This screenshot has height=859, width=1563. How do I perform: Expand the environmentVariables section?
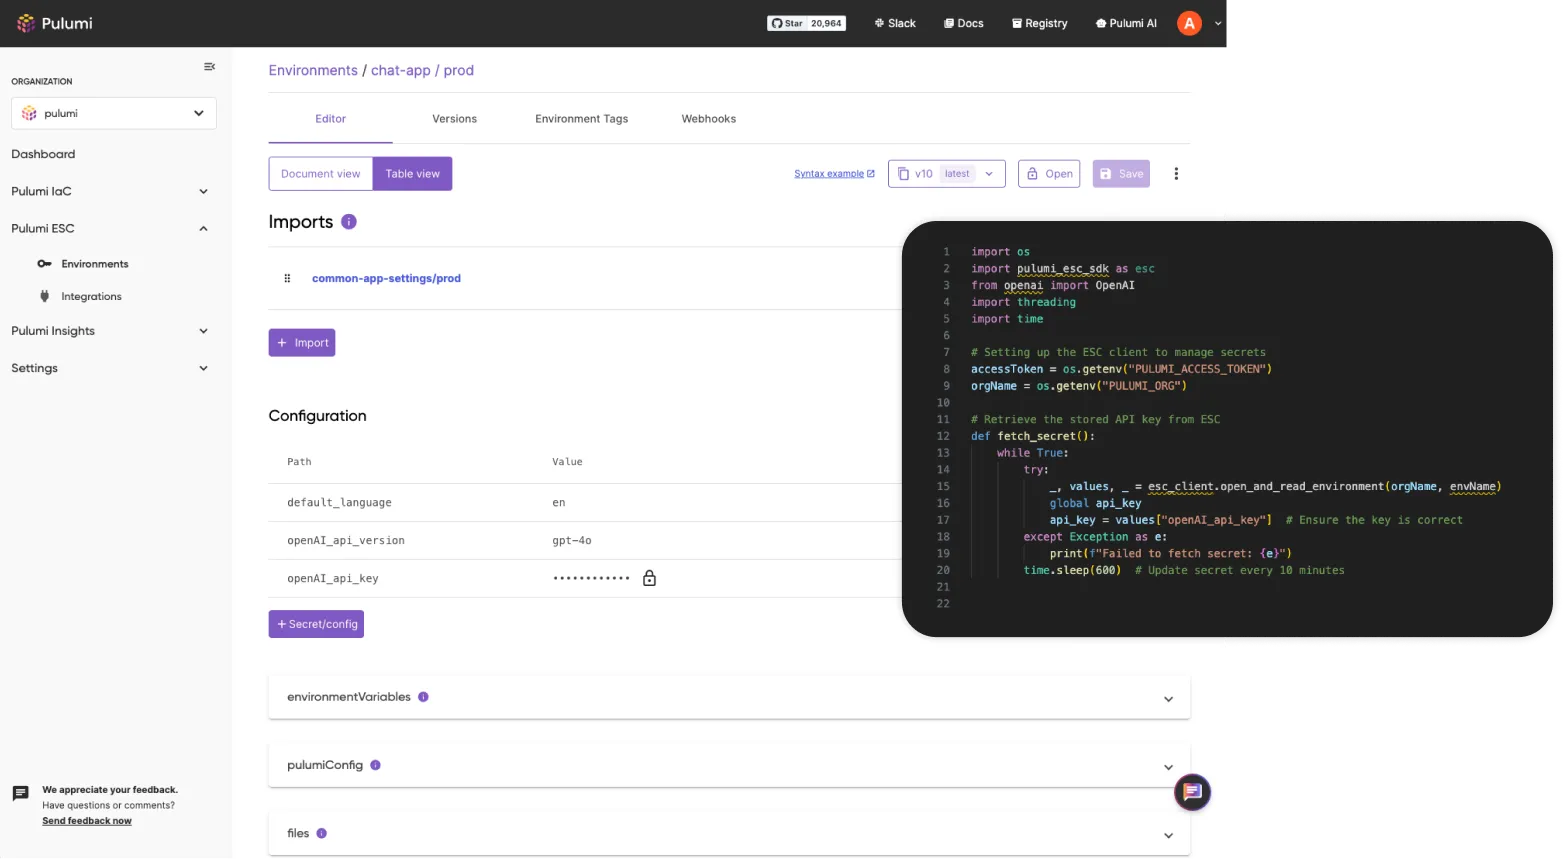click(x=1168, y=699)
